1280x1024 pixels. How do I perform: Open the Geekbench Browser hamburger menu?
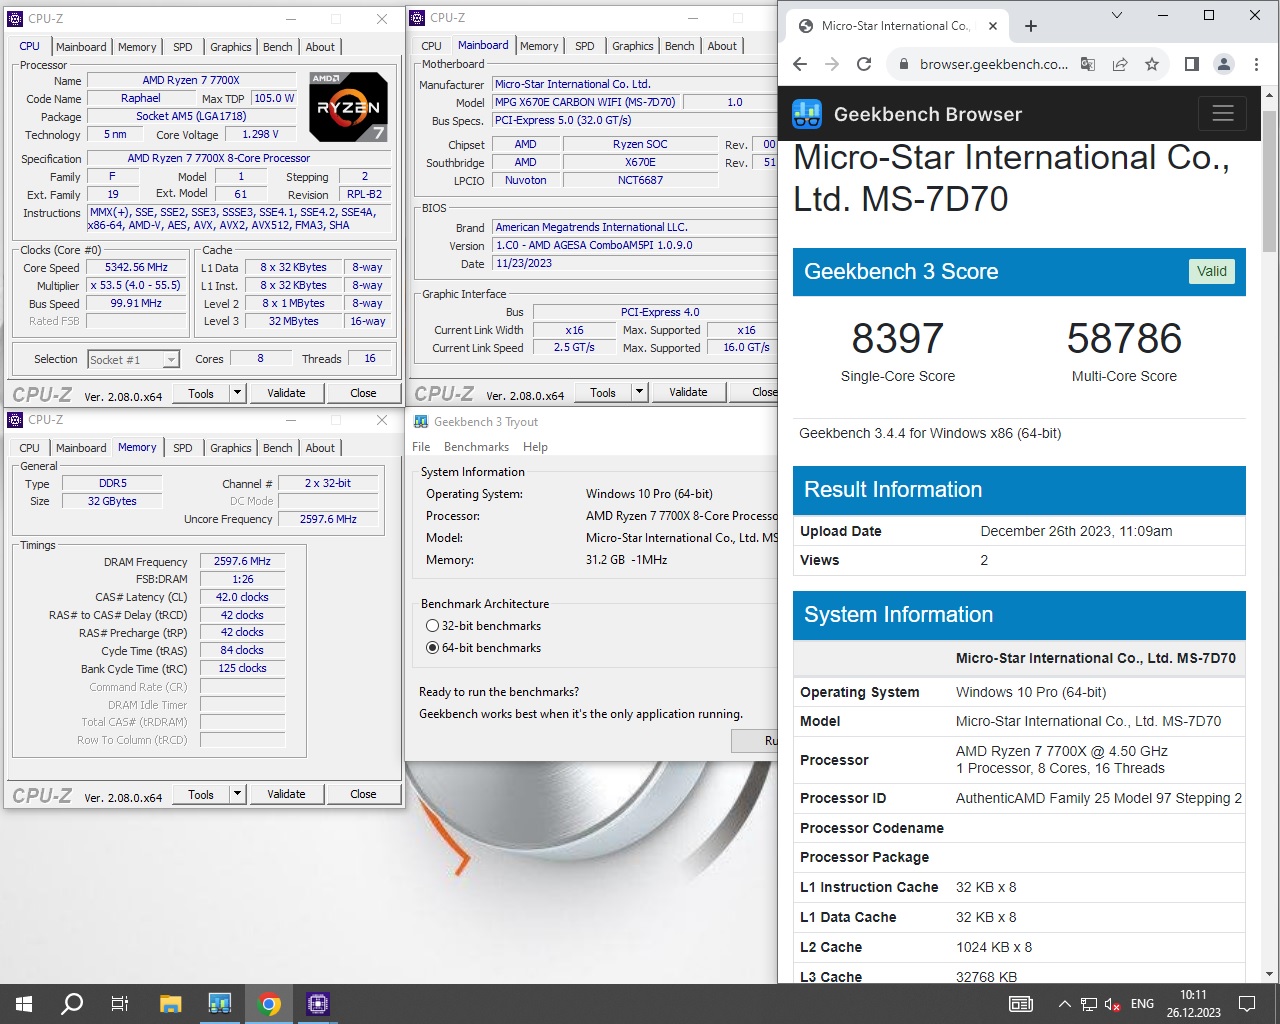1222,113
